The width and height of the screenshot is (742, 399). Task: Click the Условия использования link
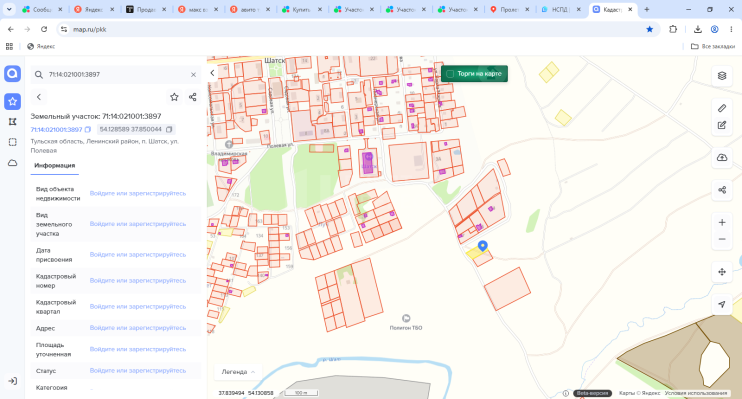pos(696,393)
